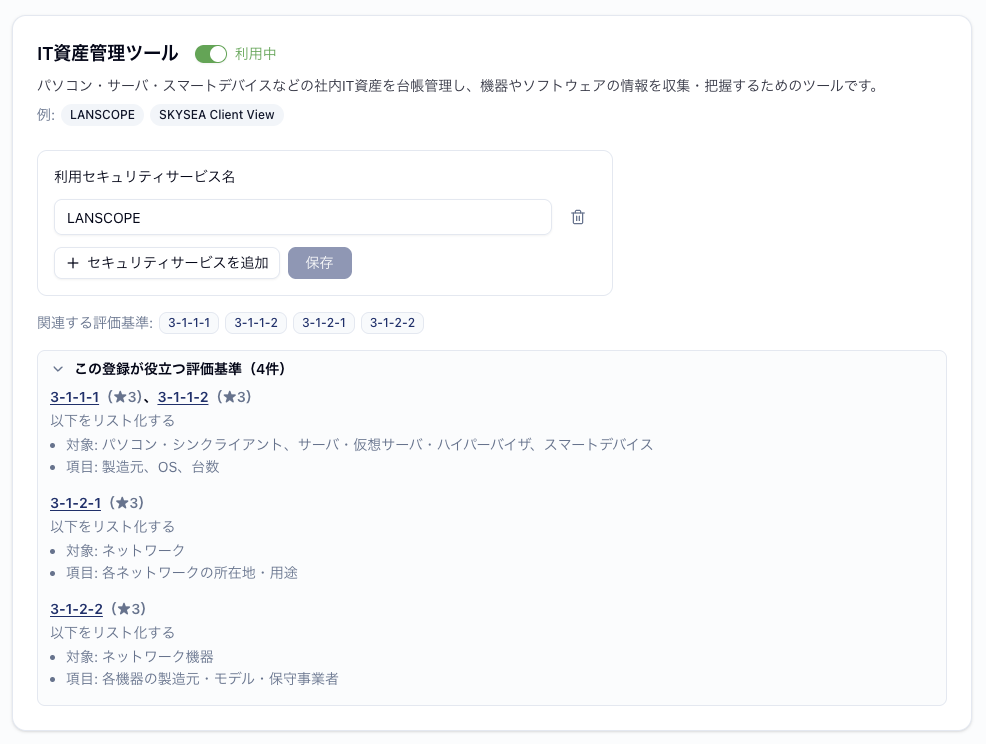The height and width of the screenshot is (744, 986).
Task: Click the 例: label before example chips
Action: [x=46, y=115]
